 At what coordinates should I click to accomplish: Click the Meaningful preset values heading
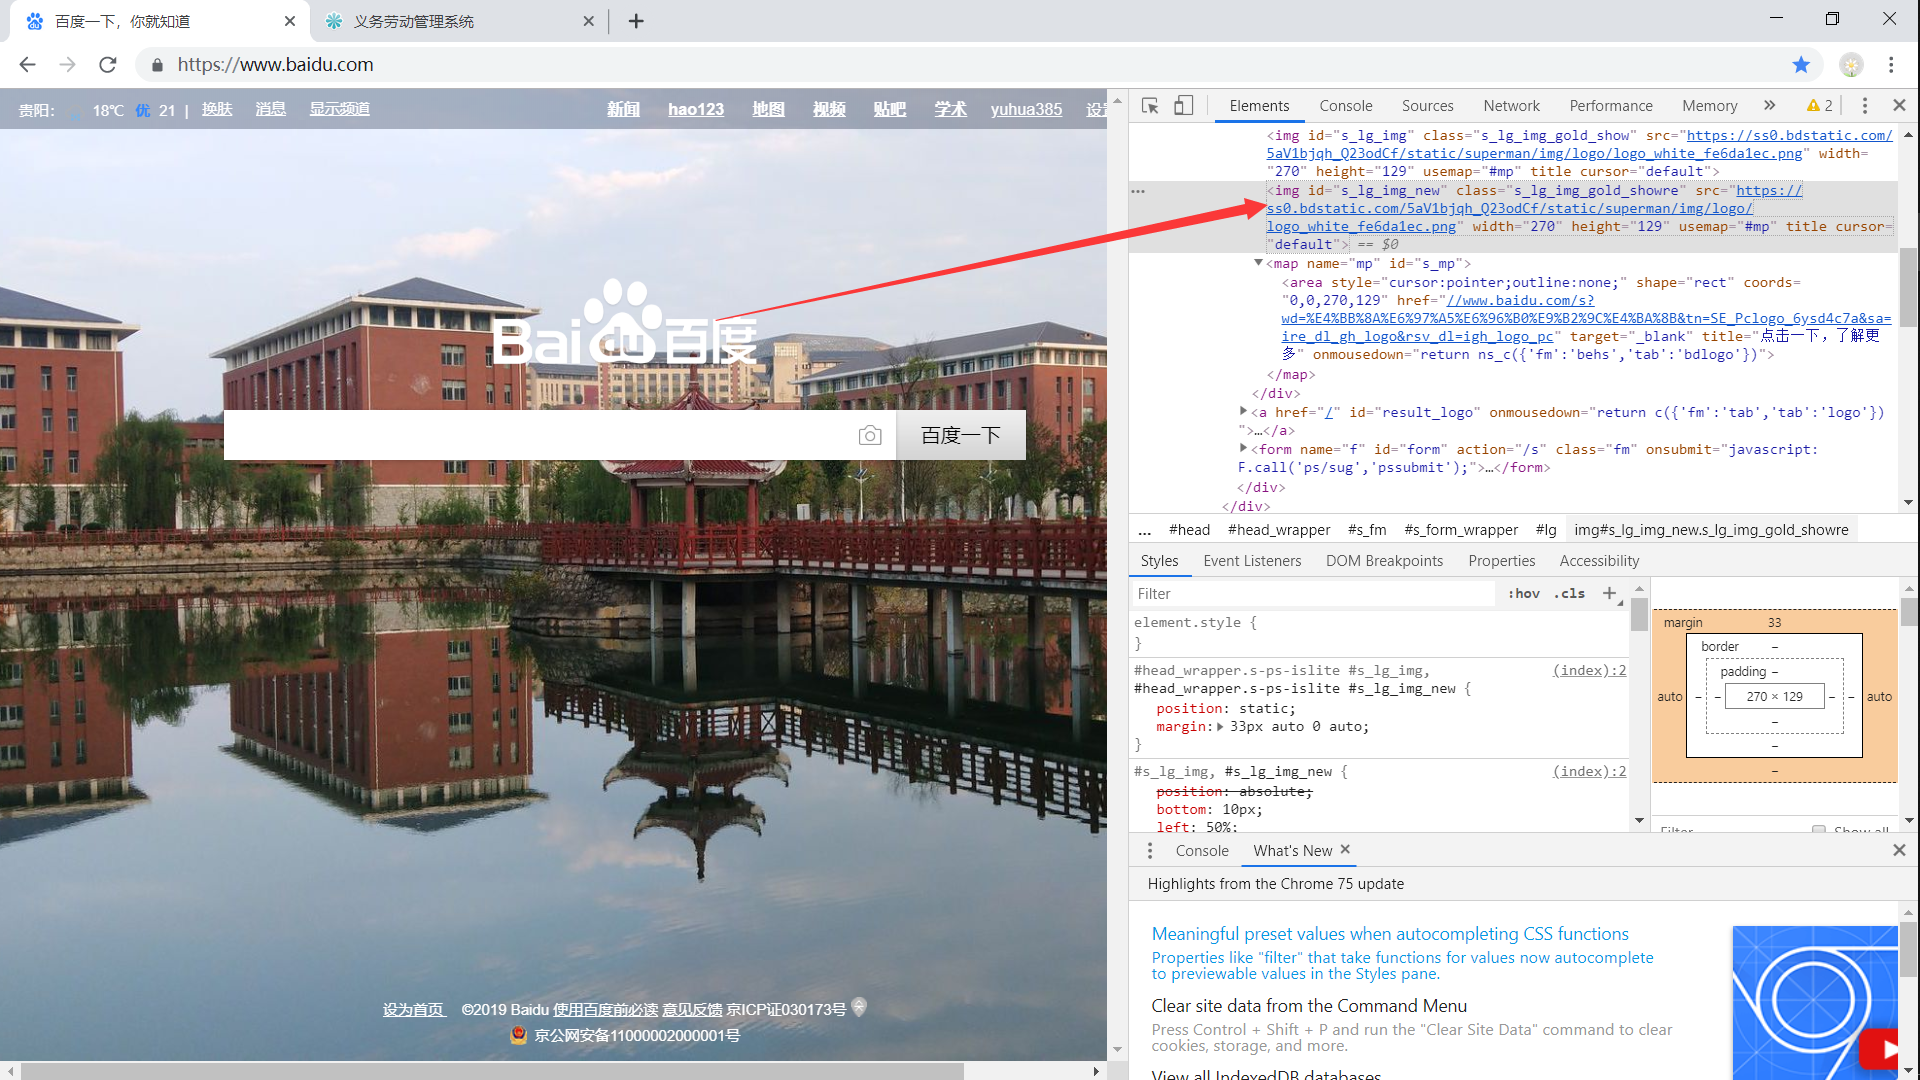(1390, 934)
